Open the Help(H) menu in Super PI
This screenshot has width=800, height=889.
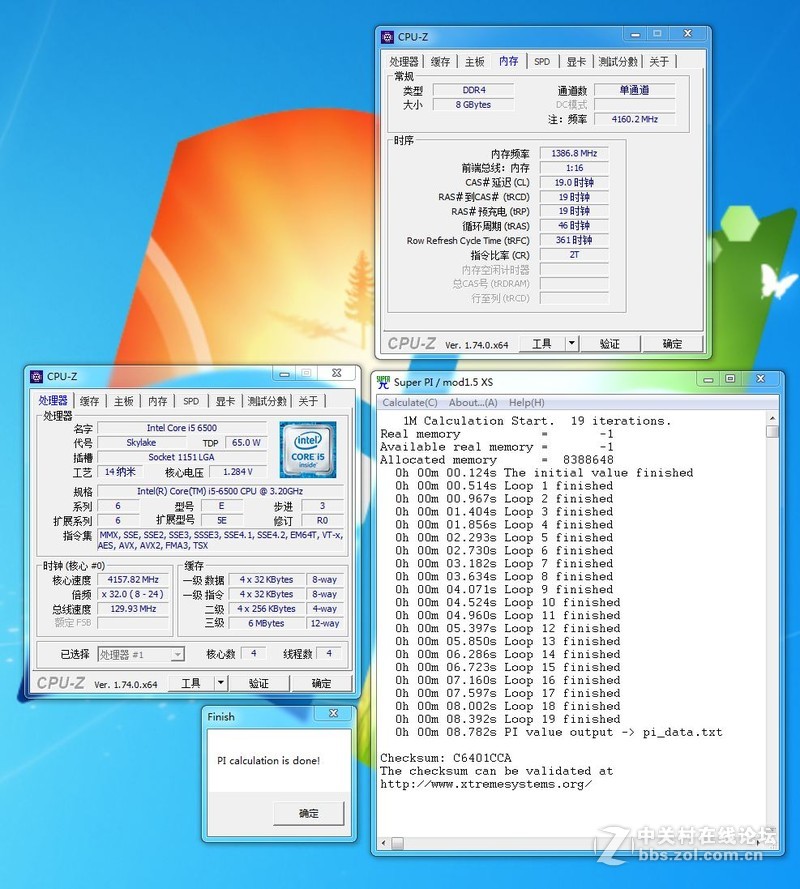pos(526,402)
